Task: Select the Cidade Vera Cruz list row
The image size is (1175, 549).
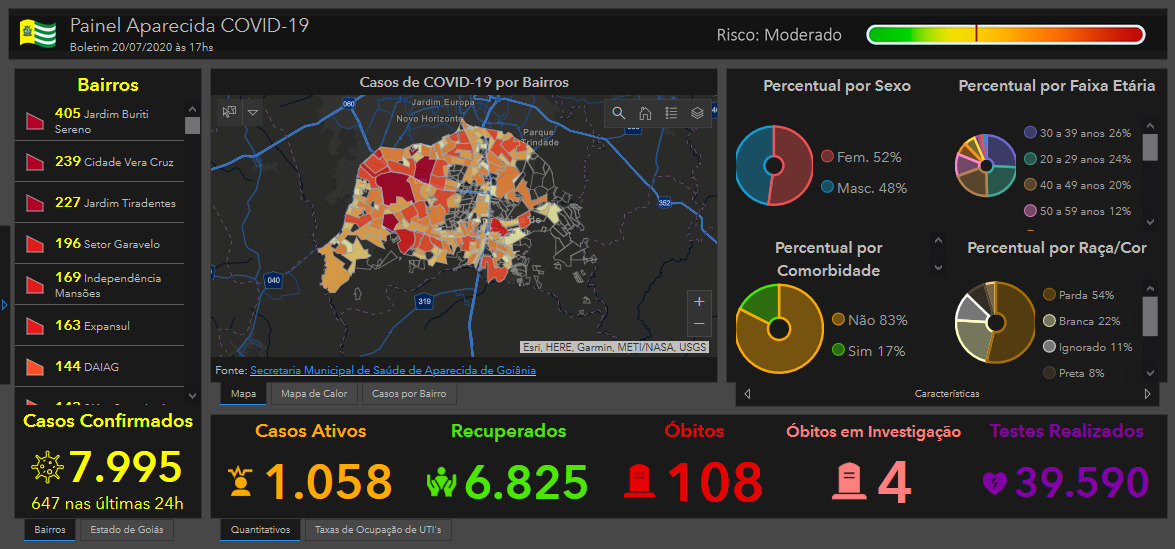Action: pyautogui.click(x=100, y=162)
